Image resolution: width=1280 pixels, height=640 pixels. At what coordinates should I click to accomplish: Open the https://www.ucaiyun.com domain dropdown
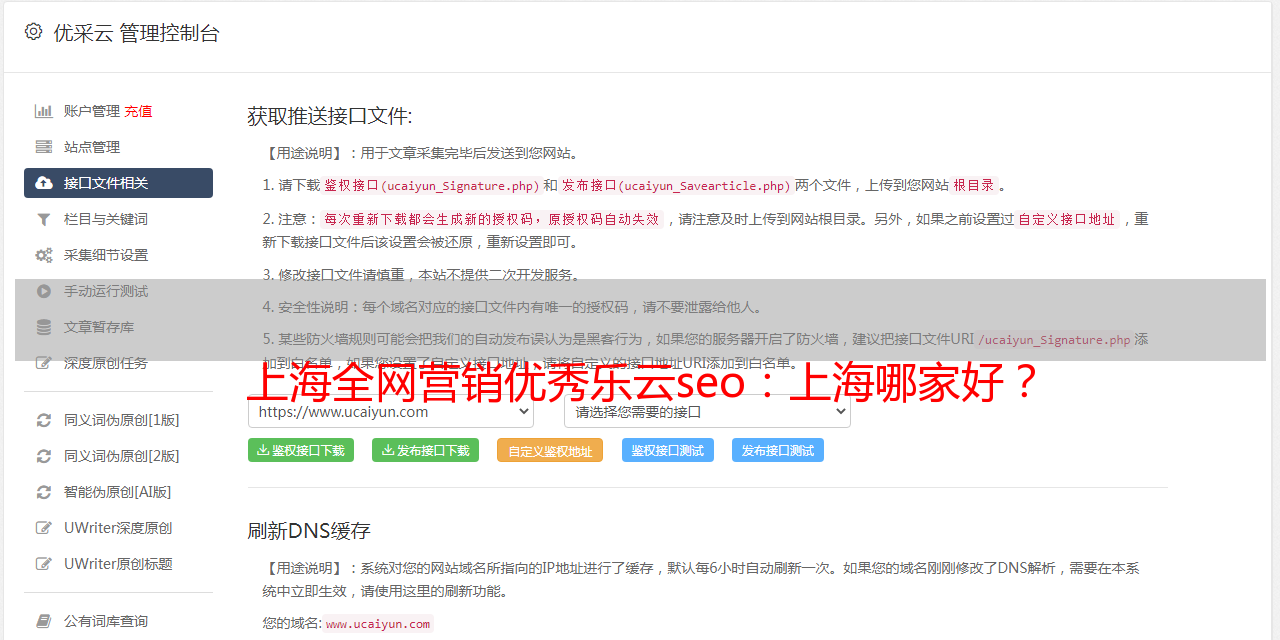click(390, 411)
